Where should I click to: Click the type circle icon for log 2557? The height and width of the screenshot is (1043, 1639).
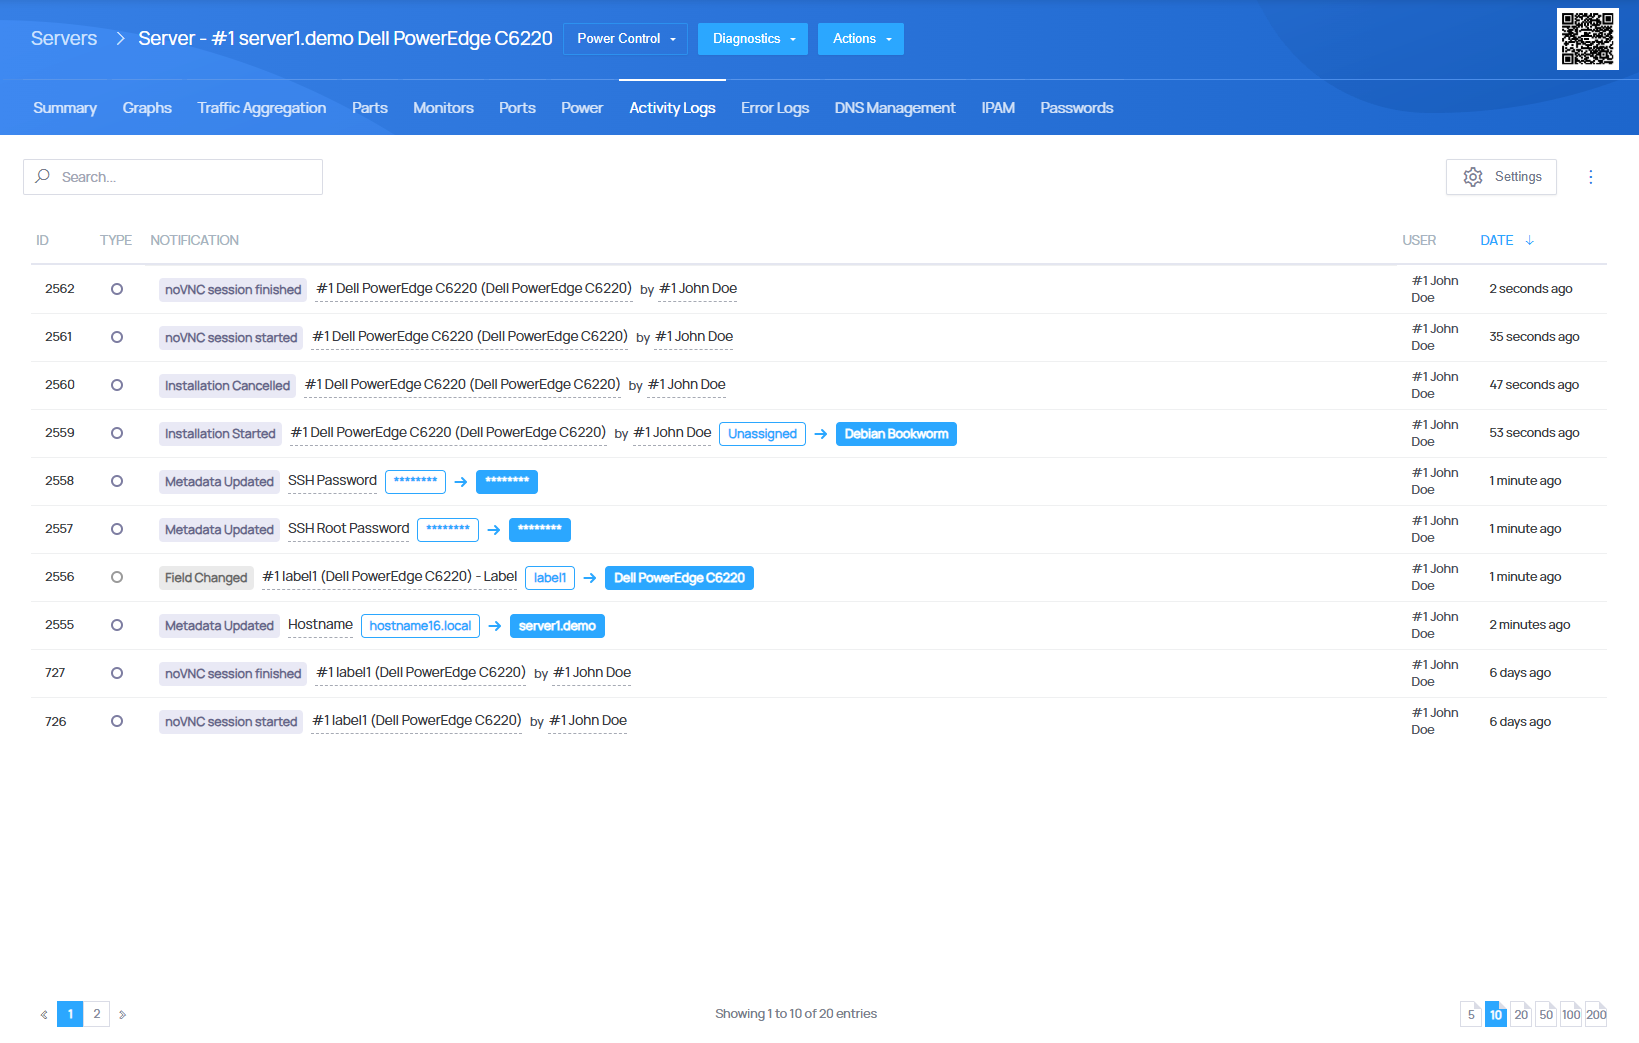coord(117,529)
